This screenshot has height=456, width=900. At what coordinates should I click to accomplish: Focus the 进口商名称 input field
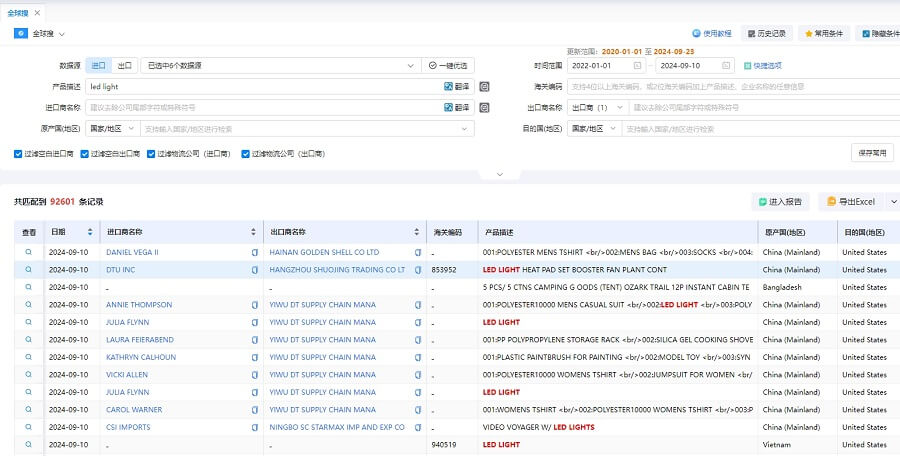pos(264,107)
